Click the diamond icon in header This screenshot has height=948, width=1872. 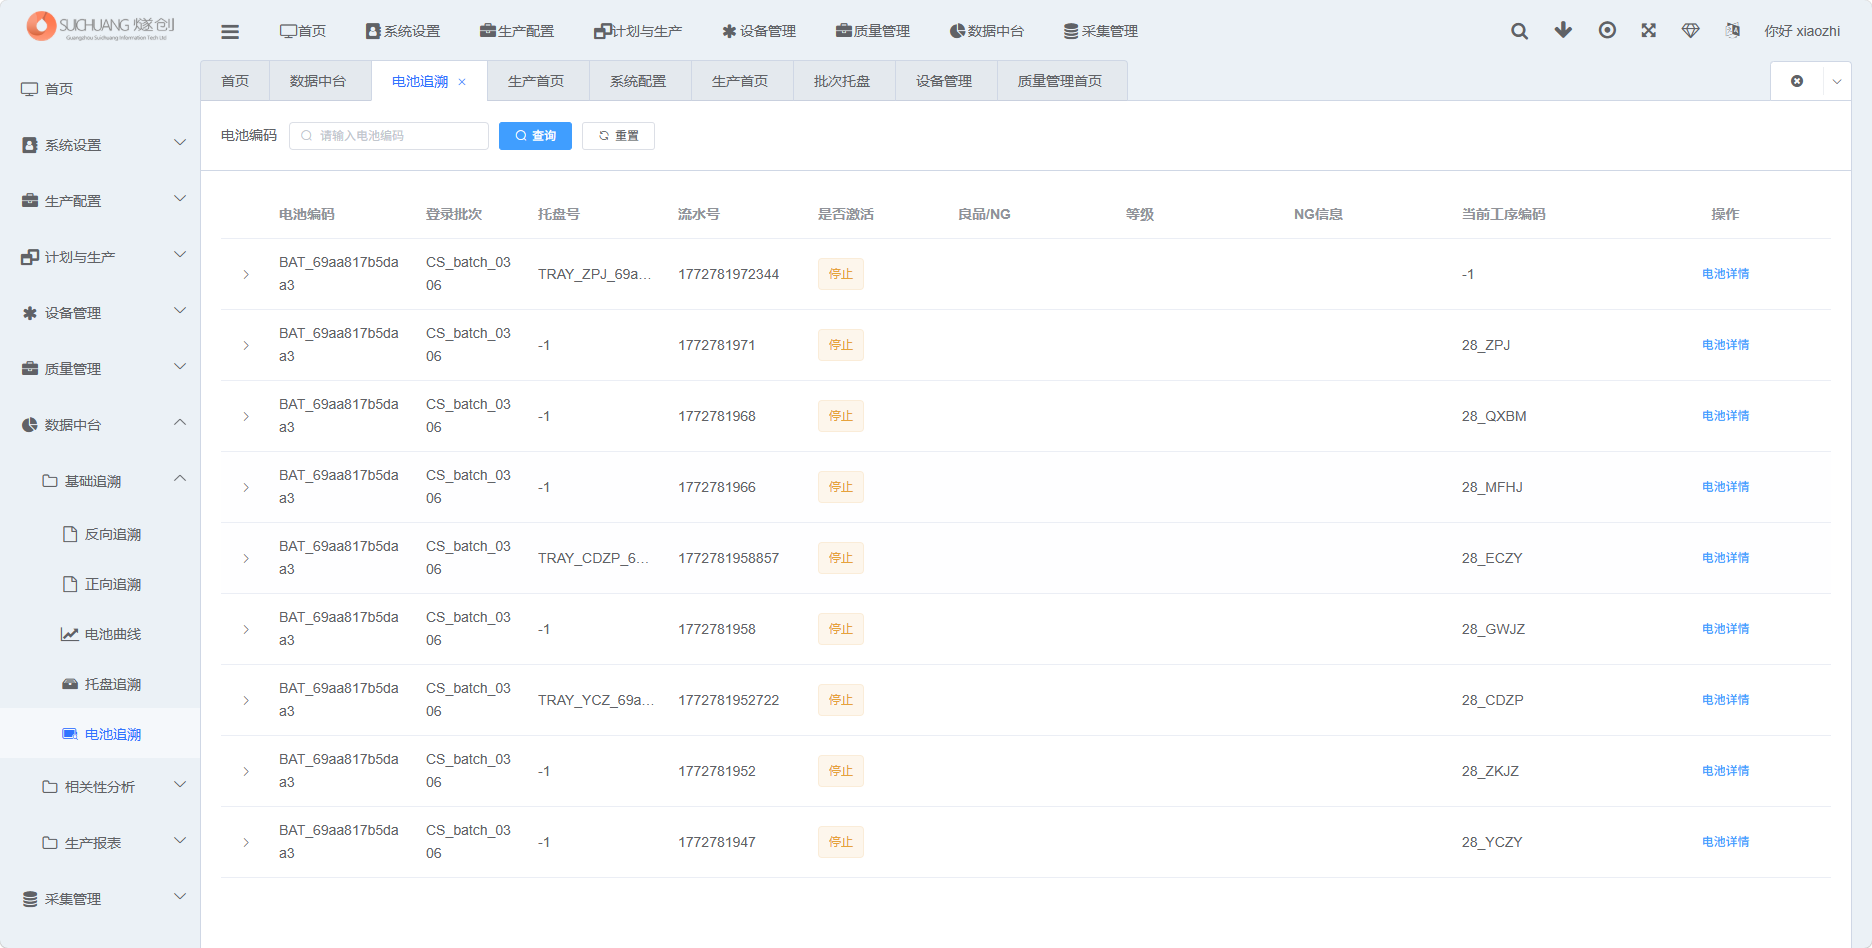[x=1691, y=31]
